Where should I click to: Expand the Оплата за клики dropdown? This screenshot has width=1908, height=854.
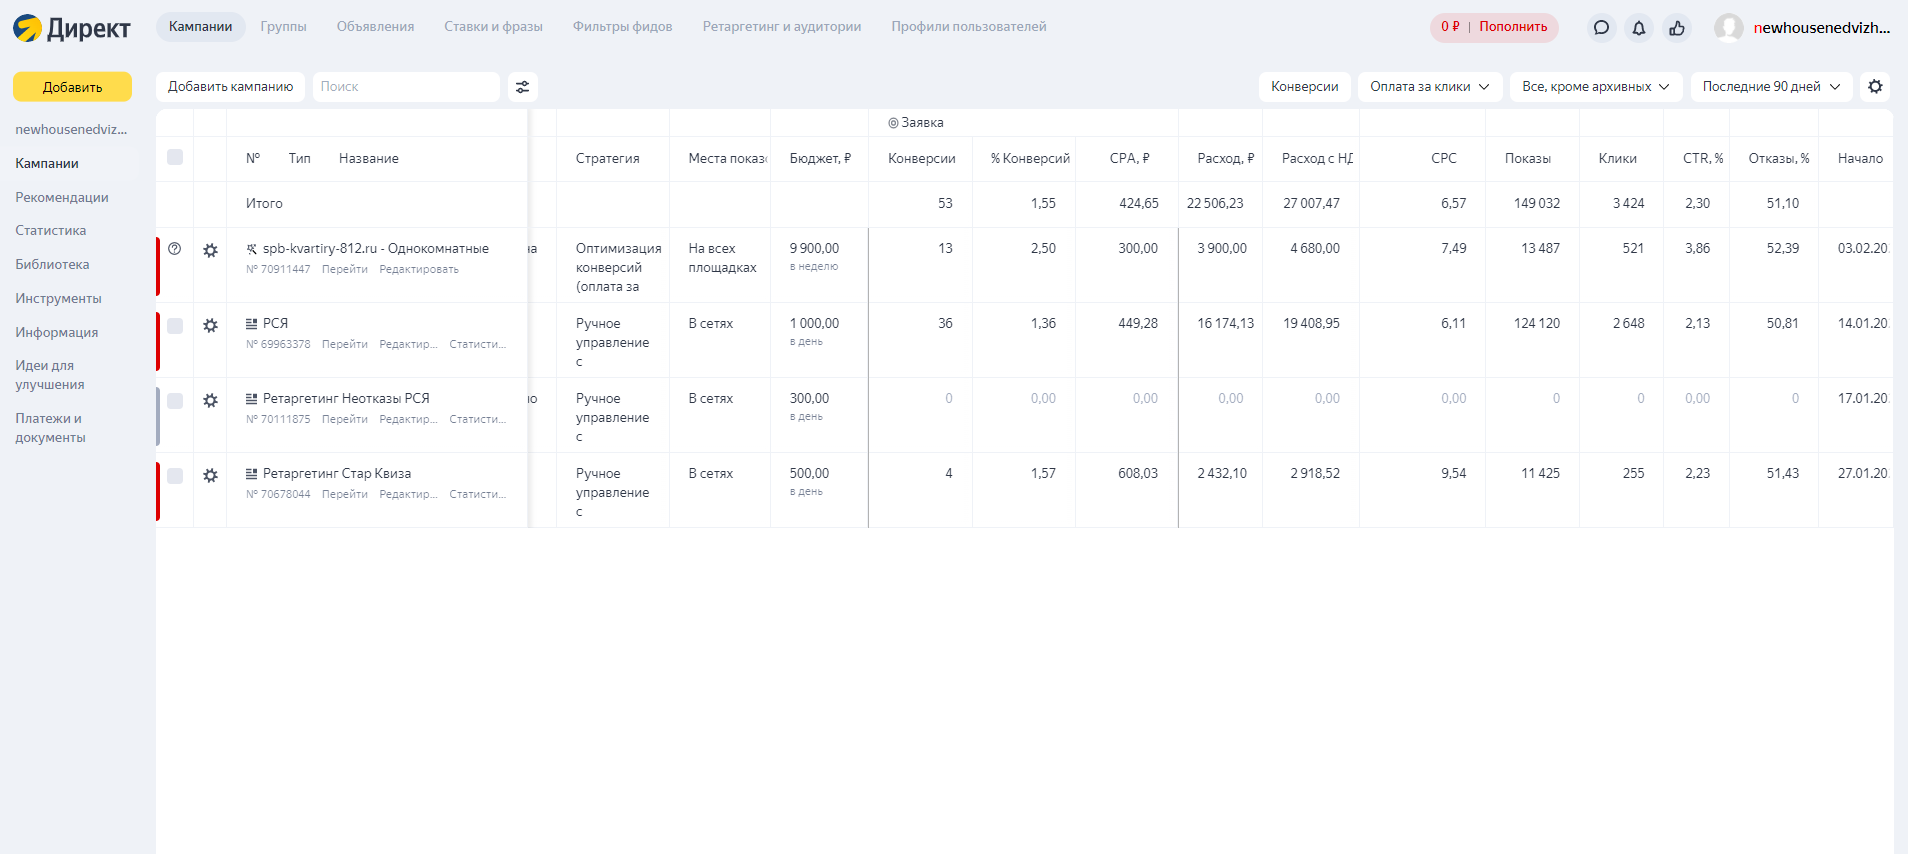[x=1429, y=87]
